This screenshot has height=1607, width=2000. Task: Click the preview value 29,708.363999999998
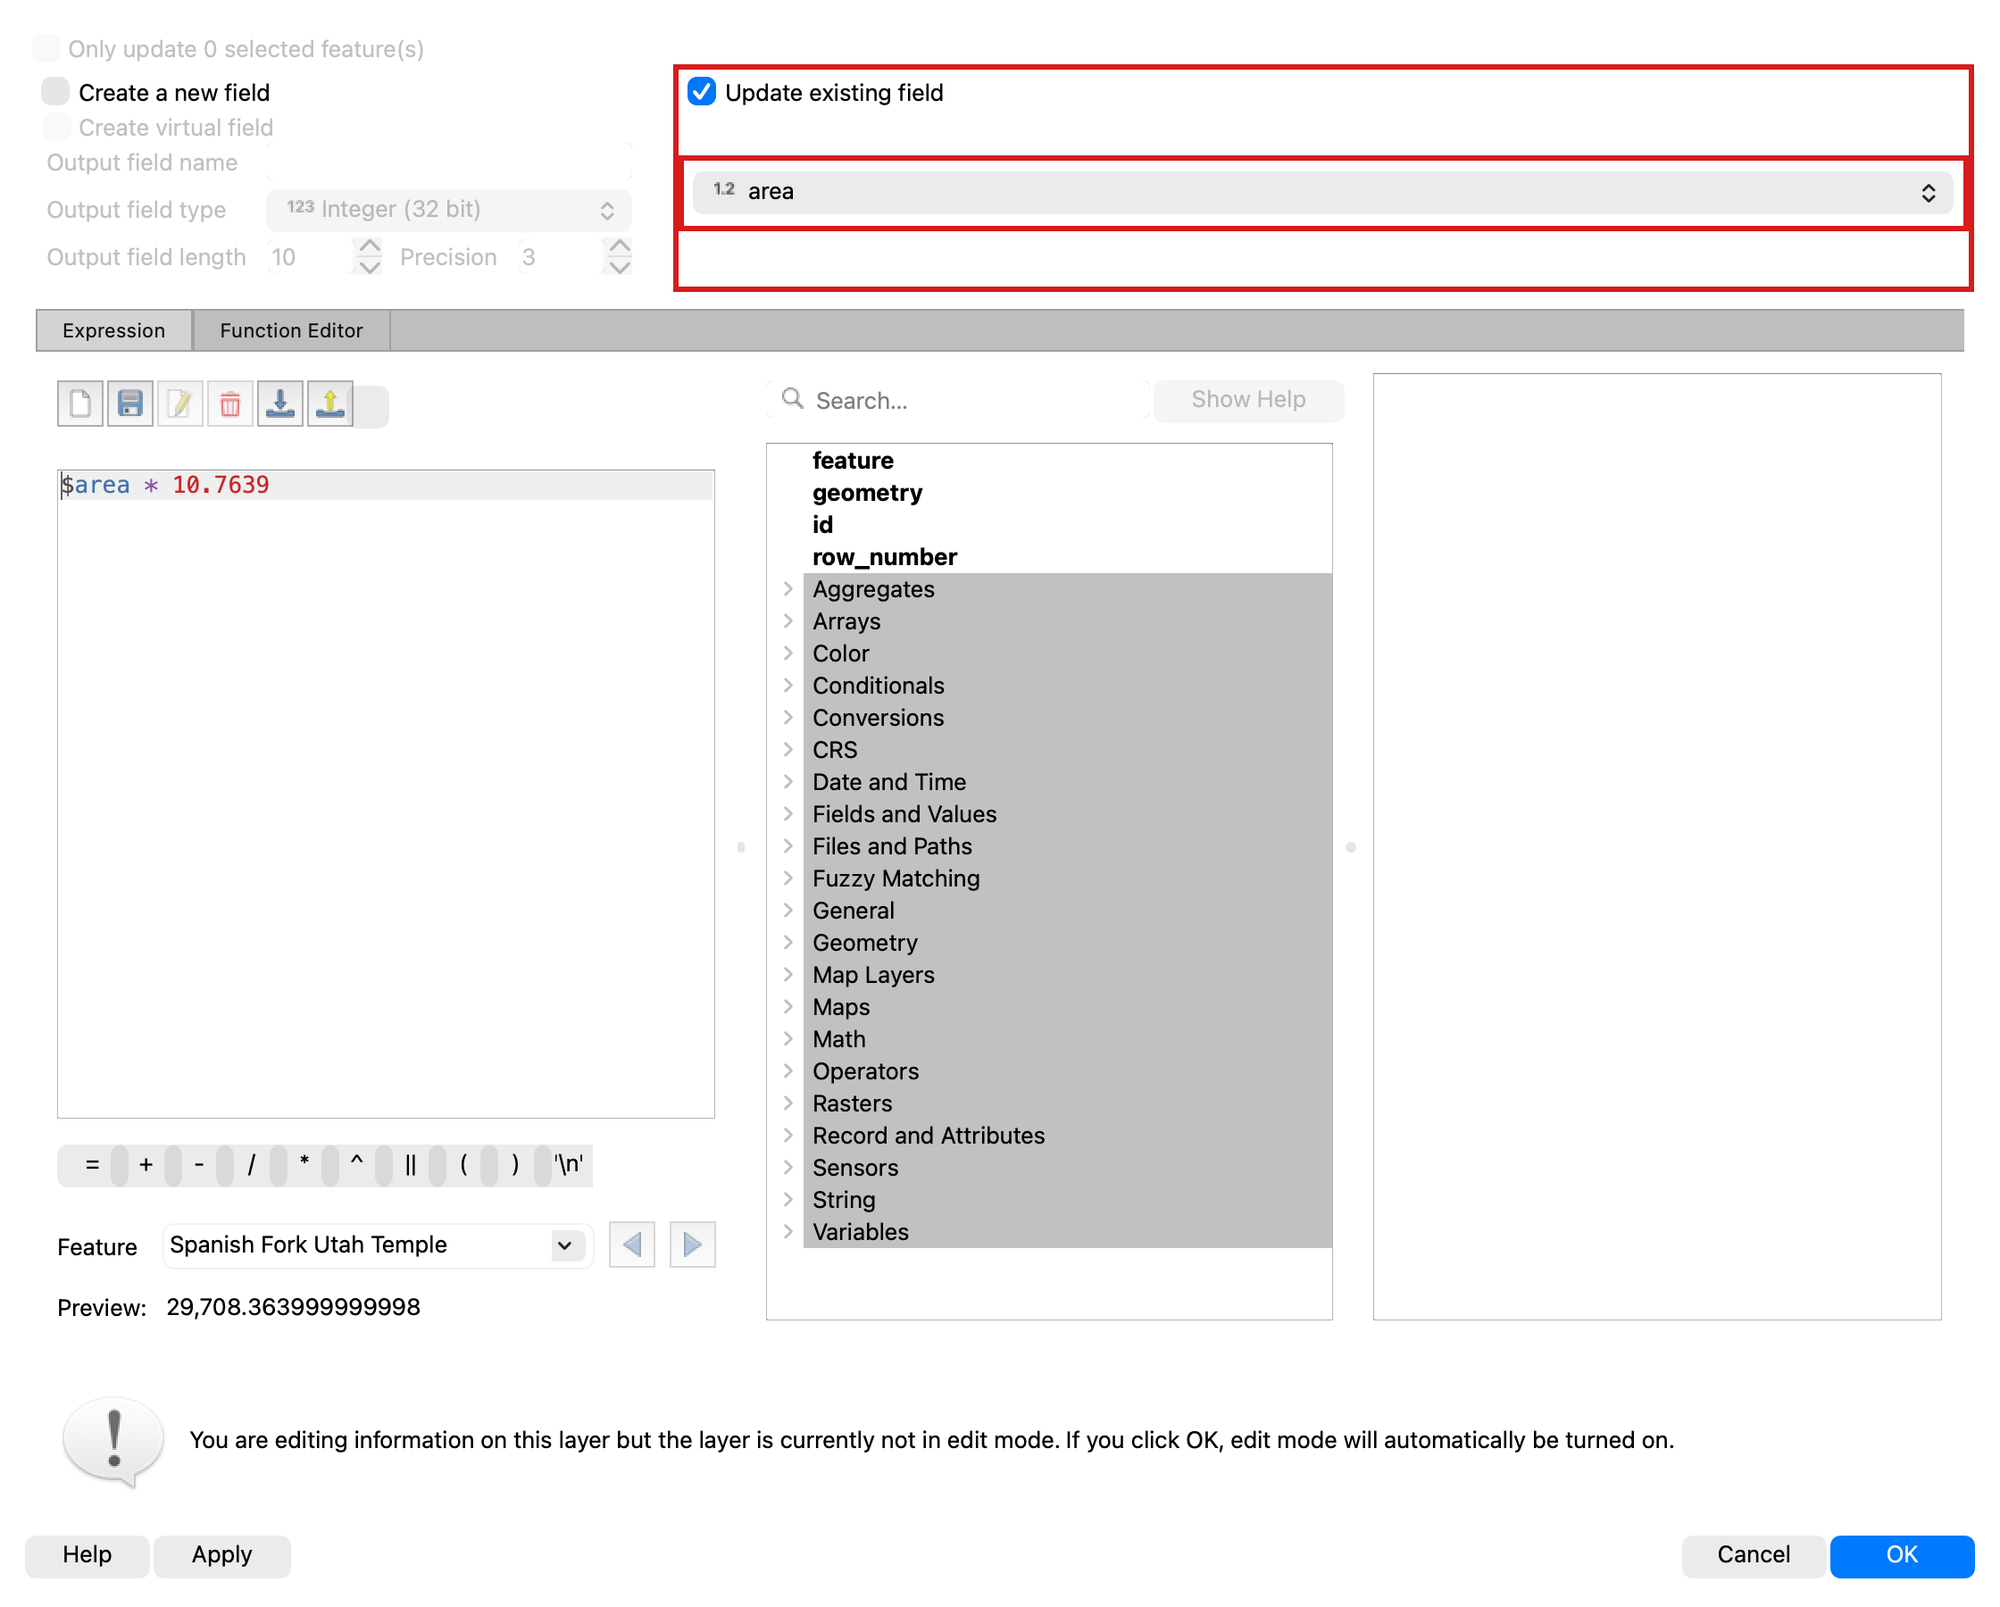pos(293,1307)
